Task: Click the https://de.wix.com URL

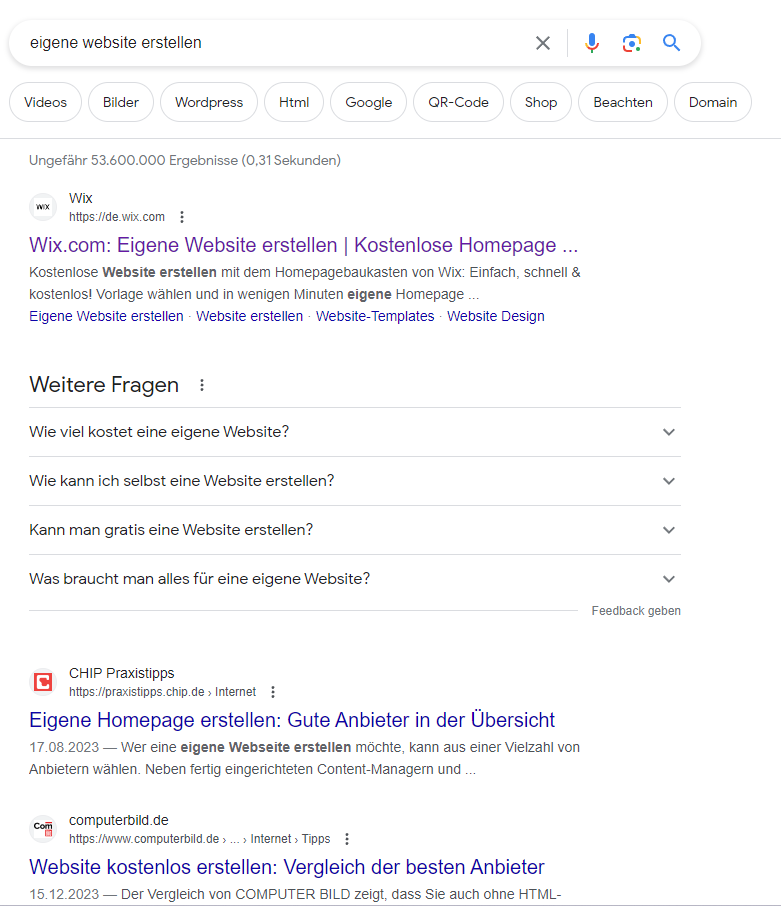Action: point(117,217)
